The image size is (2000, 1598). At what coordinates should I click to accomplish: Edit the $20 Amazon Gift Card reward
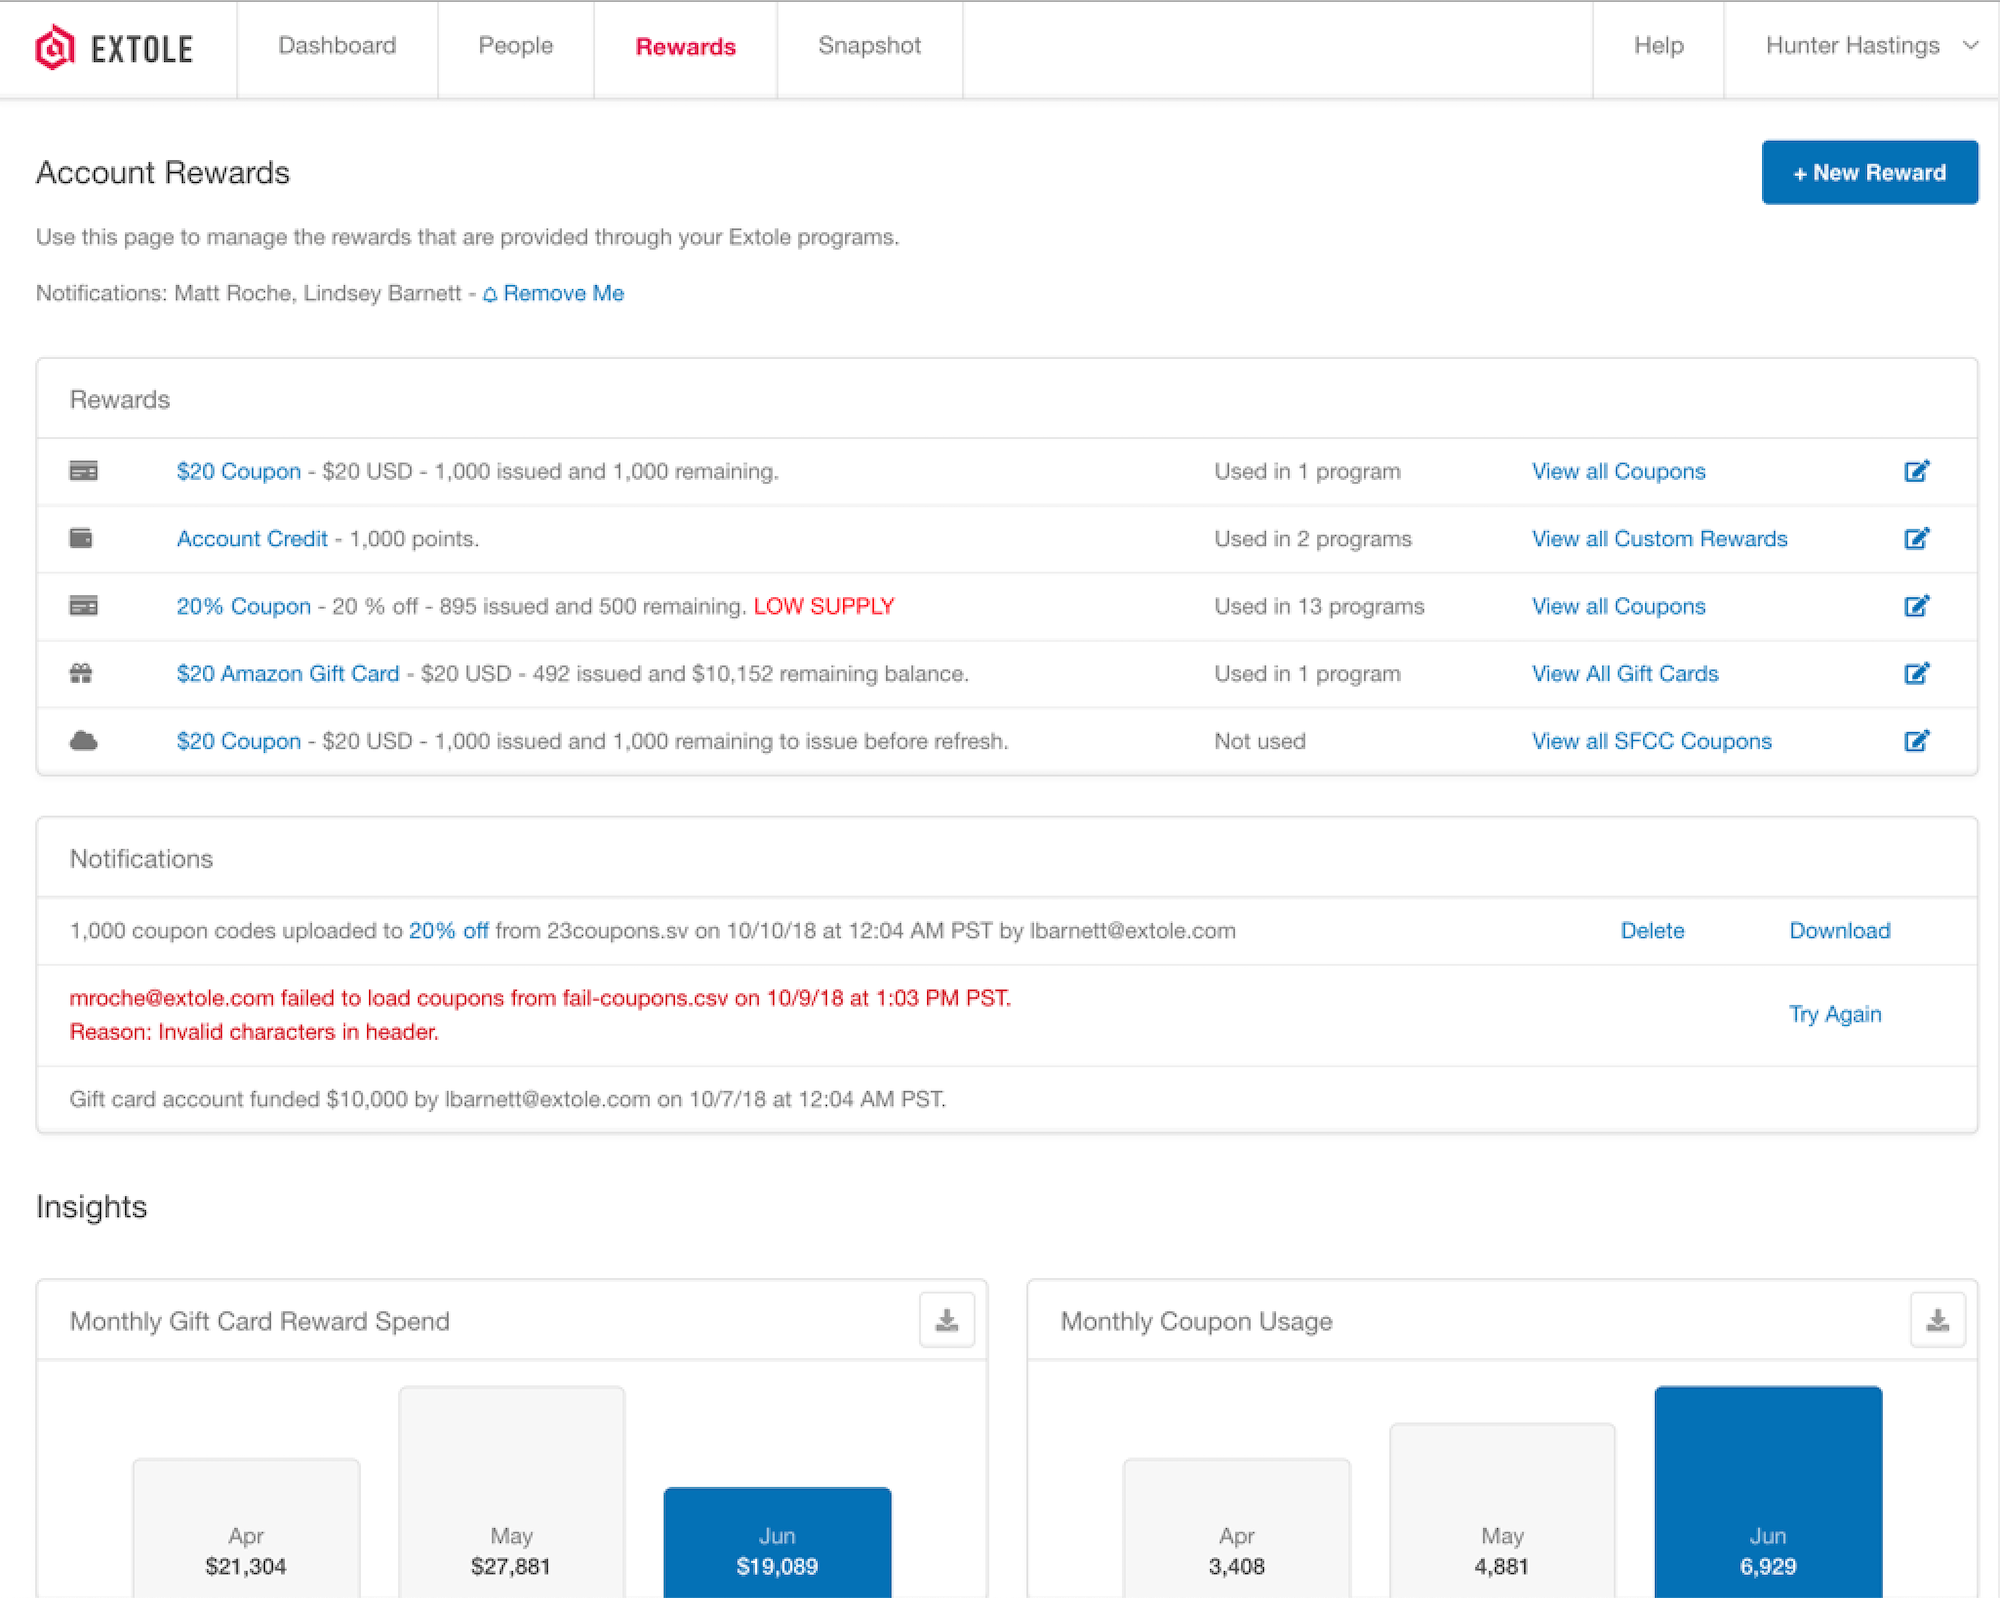pos(1917,673)
